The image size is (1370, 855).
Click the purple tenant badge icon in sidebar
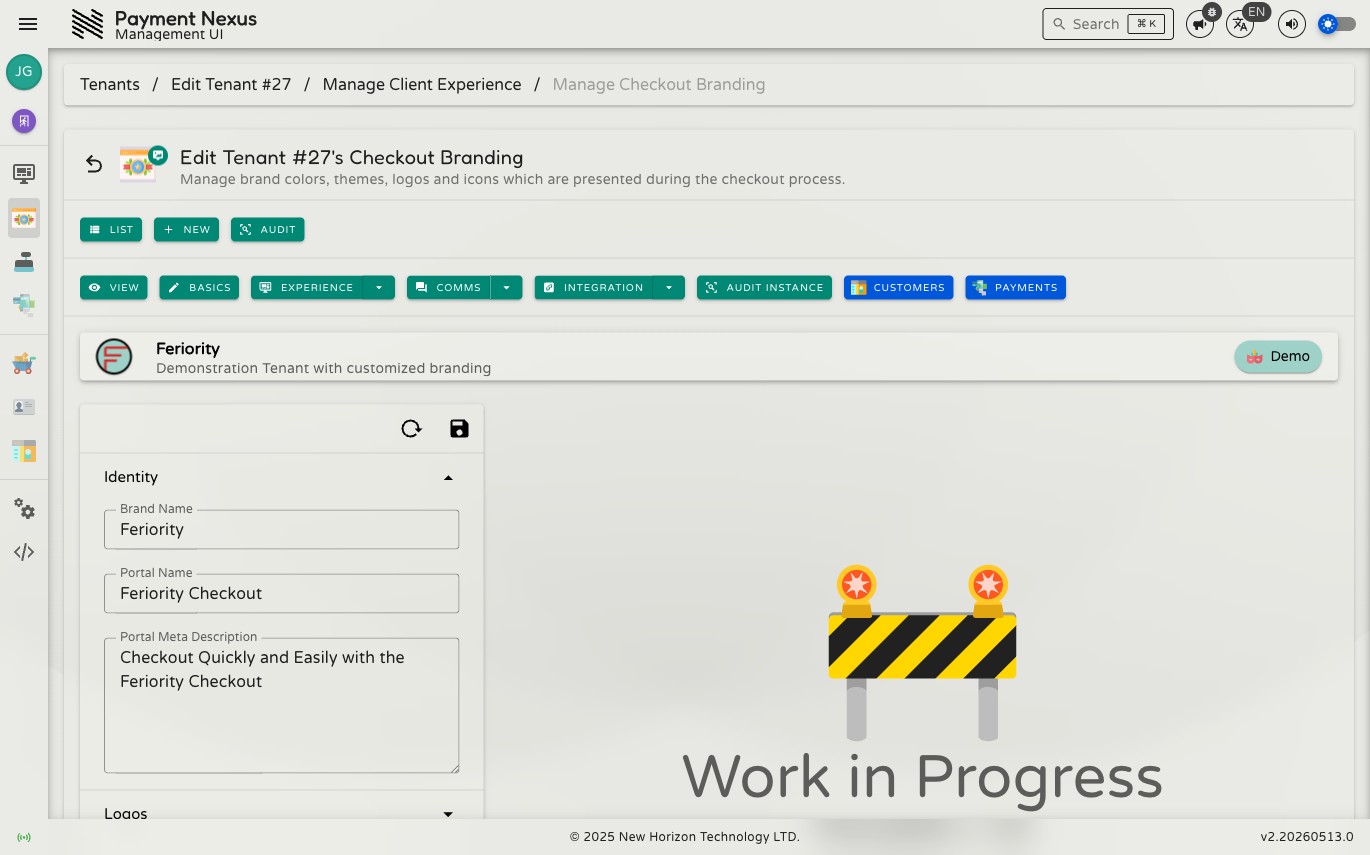tap(24, 121)
